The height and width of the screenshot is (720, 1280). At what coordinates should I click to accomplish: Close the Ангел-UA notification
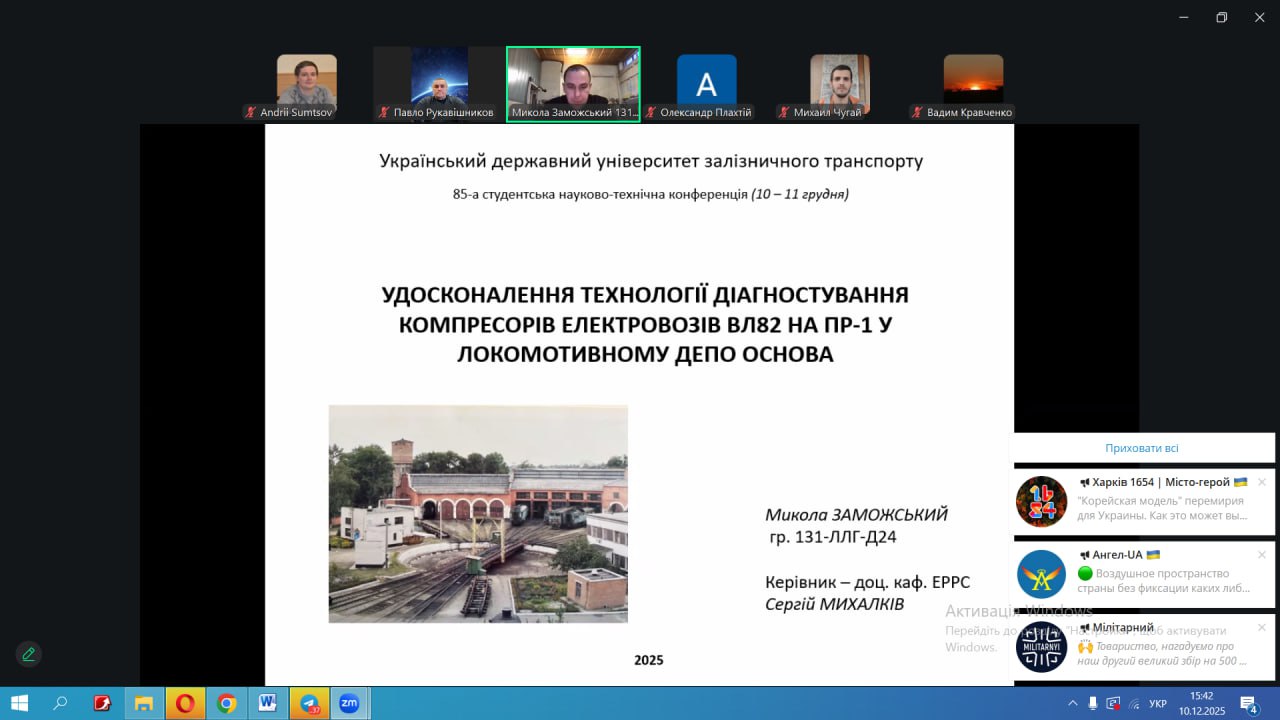click(1261, 555)
